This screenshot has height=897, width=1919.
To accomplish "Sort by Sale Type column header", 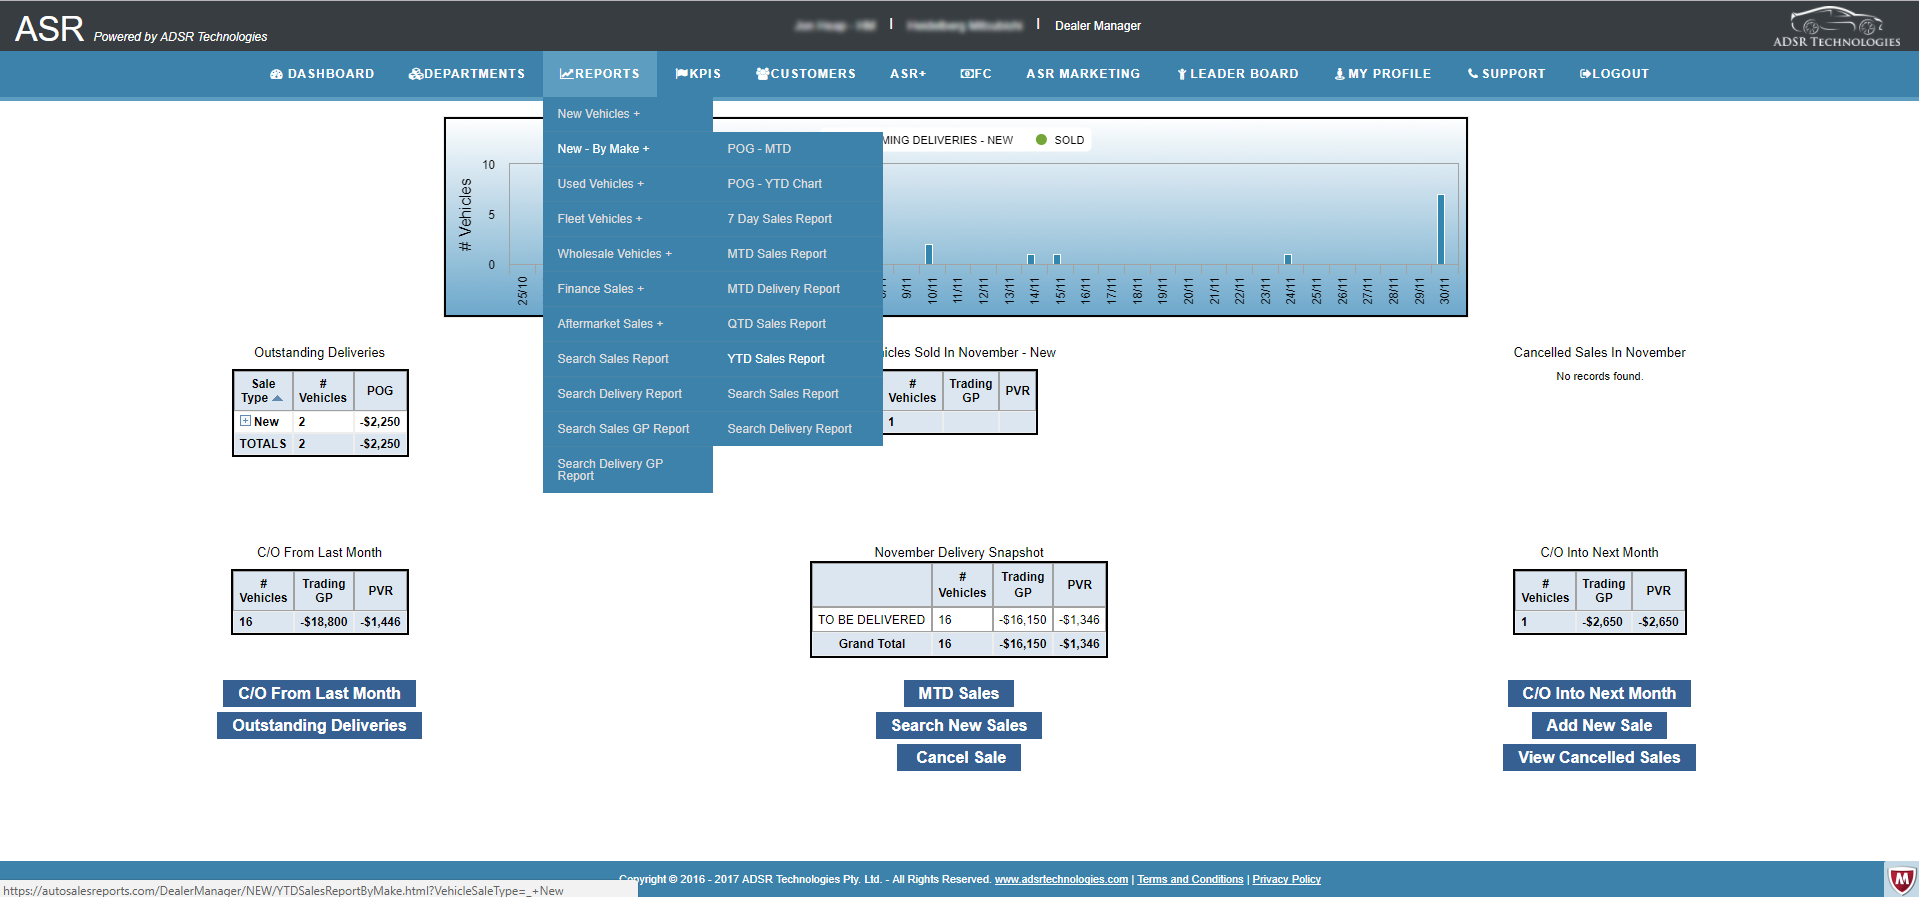I will pyautogui.click(x=262, y=390).
